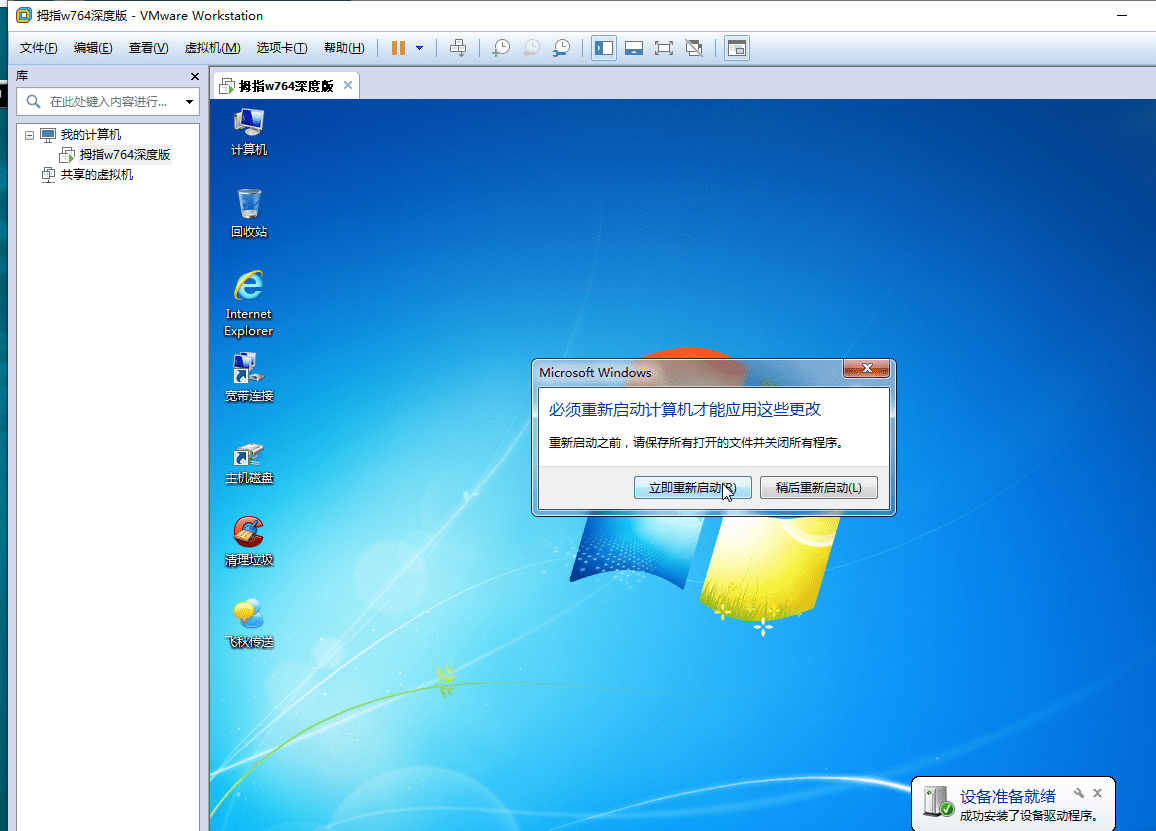Image resolution: width=1156 pixels, height=831 pixels.
Task: Open the snapshot manager
Action: (x=562, y=48)
